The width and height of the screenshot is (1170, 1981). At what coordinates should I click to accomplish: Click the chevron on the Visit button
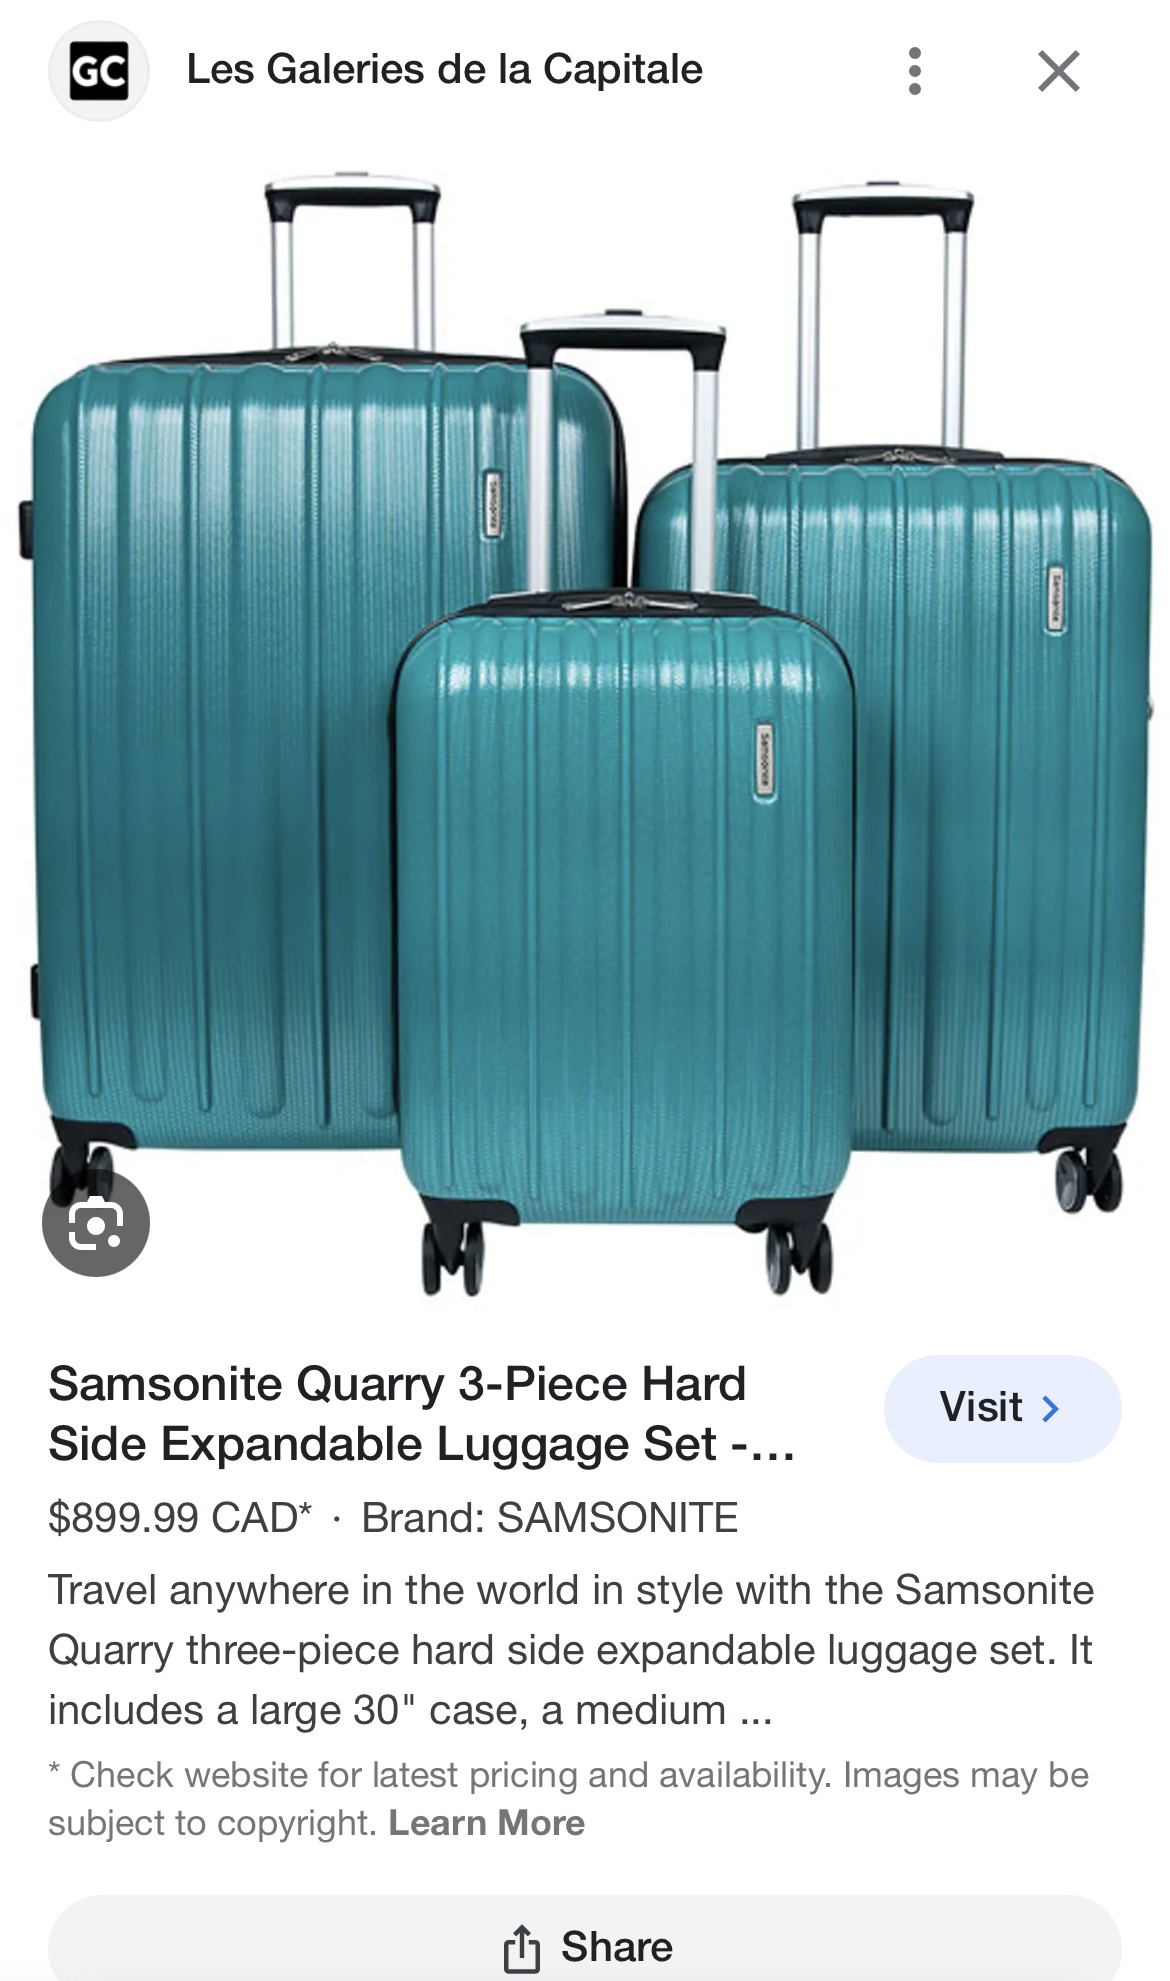(1050, 1408)
